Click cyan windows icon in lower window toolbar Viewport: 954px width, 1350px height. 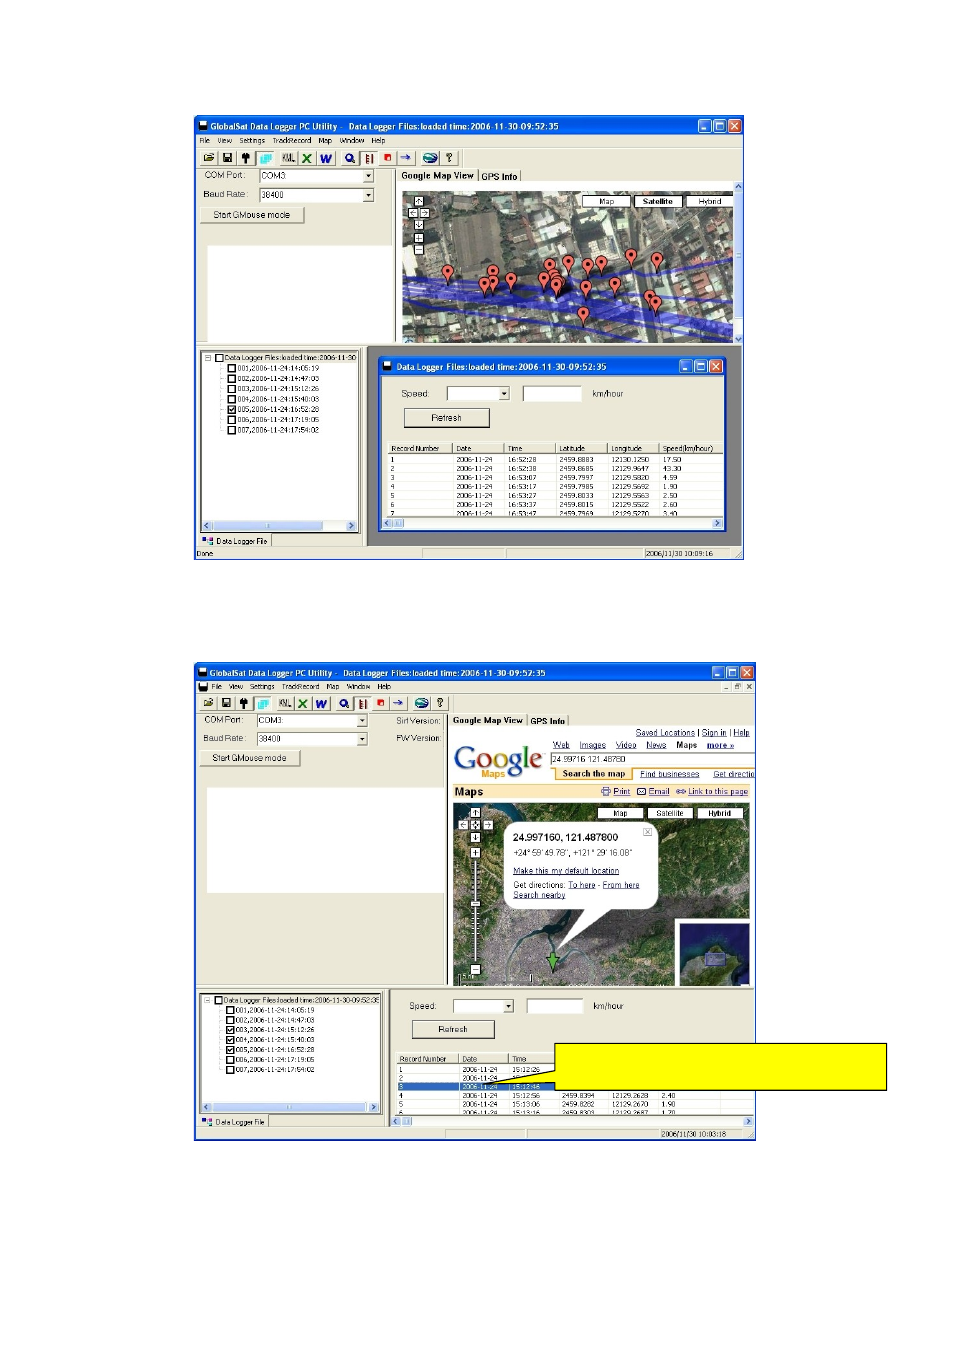point(263,704)
